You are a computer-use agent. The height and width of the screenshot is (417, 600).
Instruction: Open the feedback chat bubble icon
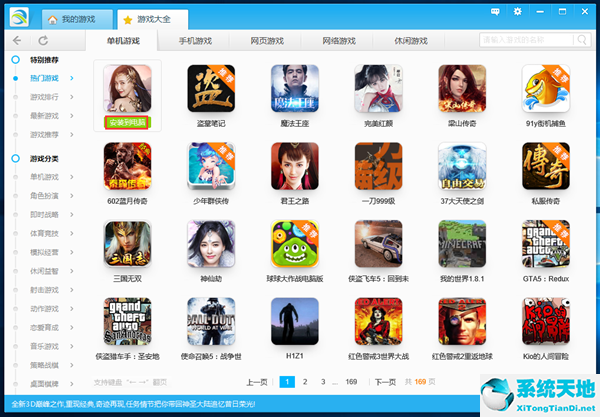click(x=495, y=12)
